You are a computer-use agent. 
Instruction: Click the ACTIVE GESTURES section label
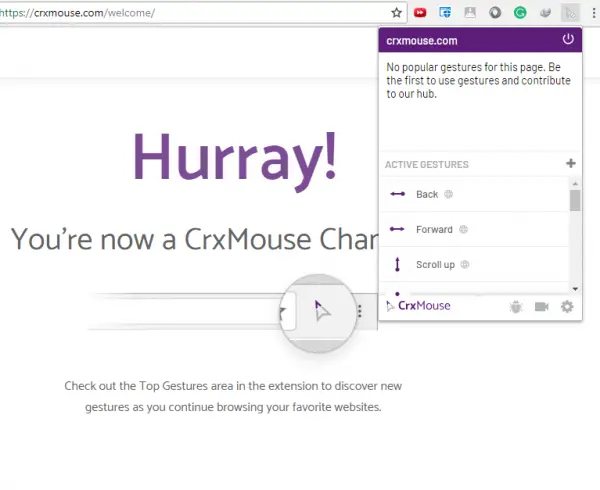pyautogui.click(x=427, y=164)
